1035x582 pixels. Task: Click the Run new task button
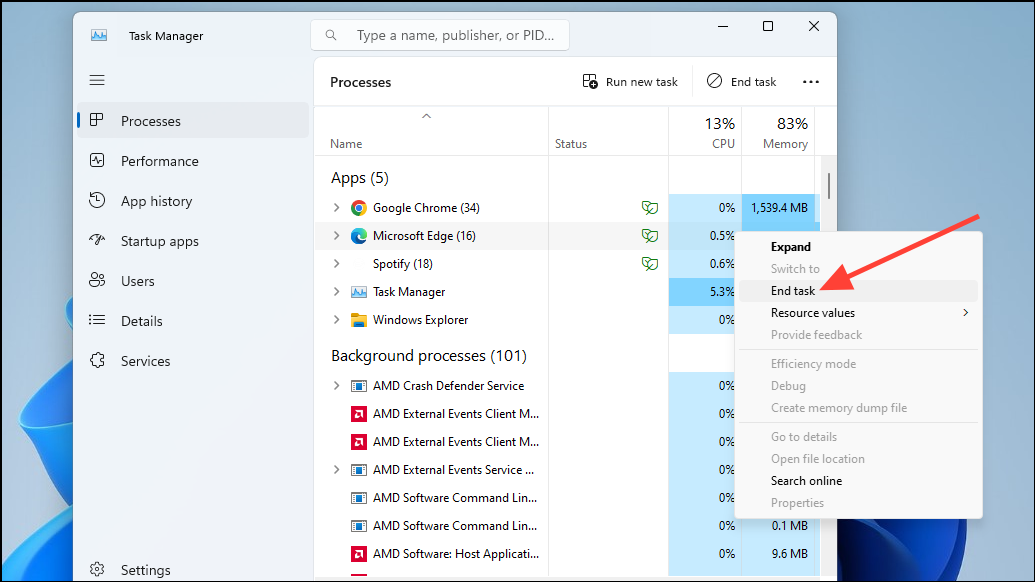(630, 81)
